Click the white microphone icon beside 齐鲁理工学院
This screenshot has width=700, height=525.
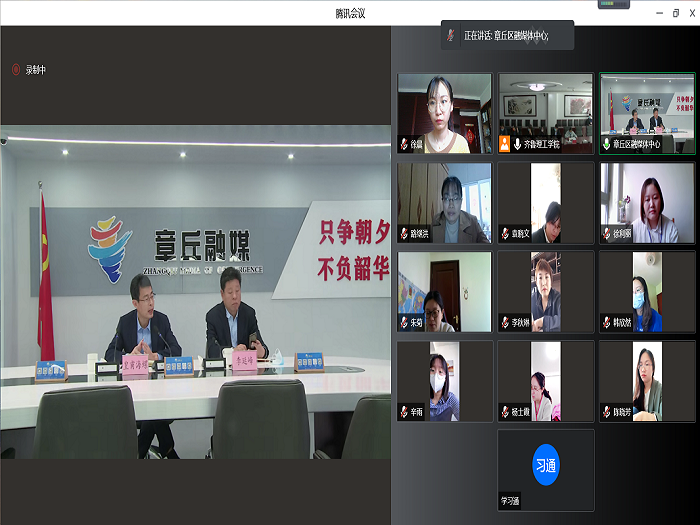click(x=517, y=144)
